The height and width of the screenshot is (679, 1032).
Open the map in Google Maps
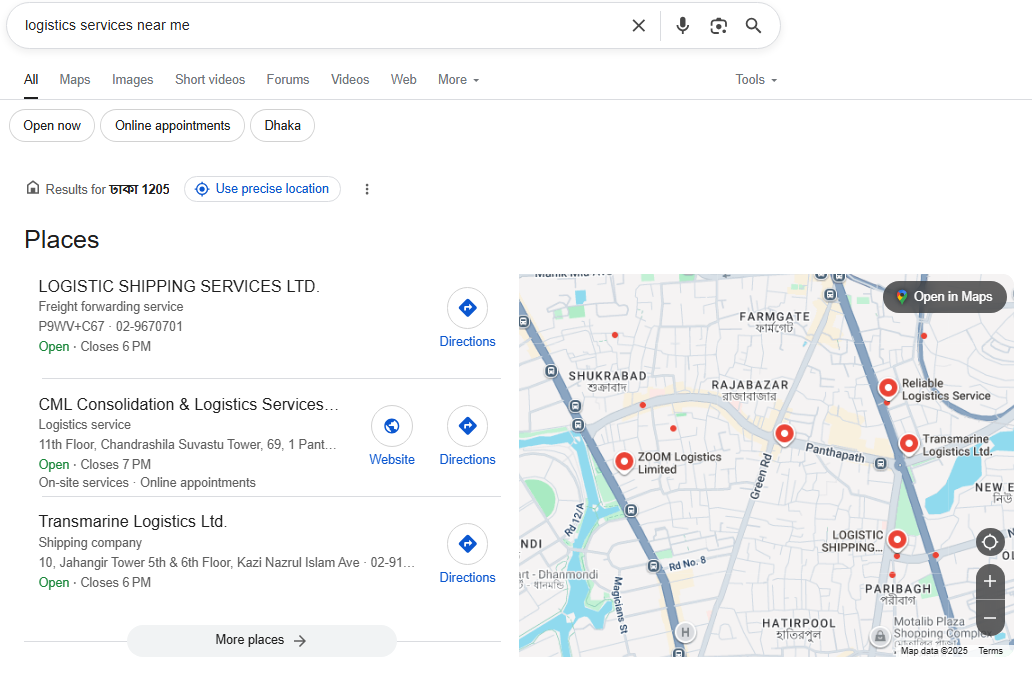[944, 297]
